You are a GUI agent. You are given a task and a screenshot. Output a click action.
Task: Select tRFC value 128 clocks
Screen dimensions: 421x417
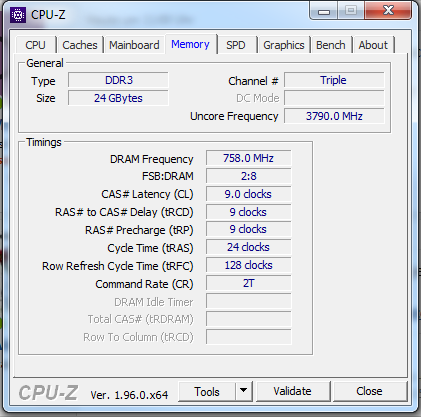coord(249,265)
